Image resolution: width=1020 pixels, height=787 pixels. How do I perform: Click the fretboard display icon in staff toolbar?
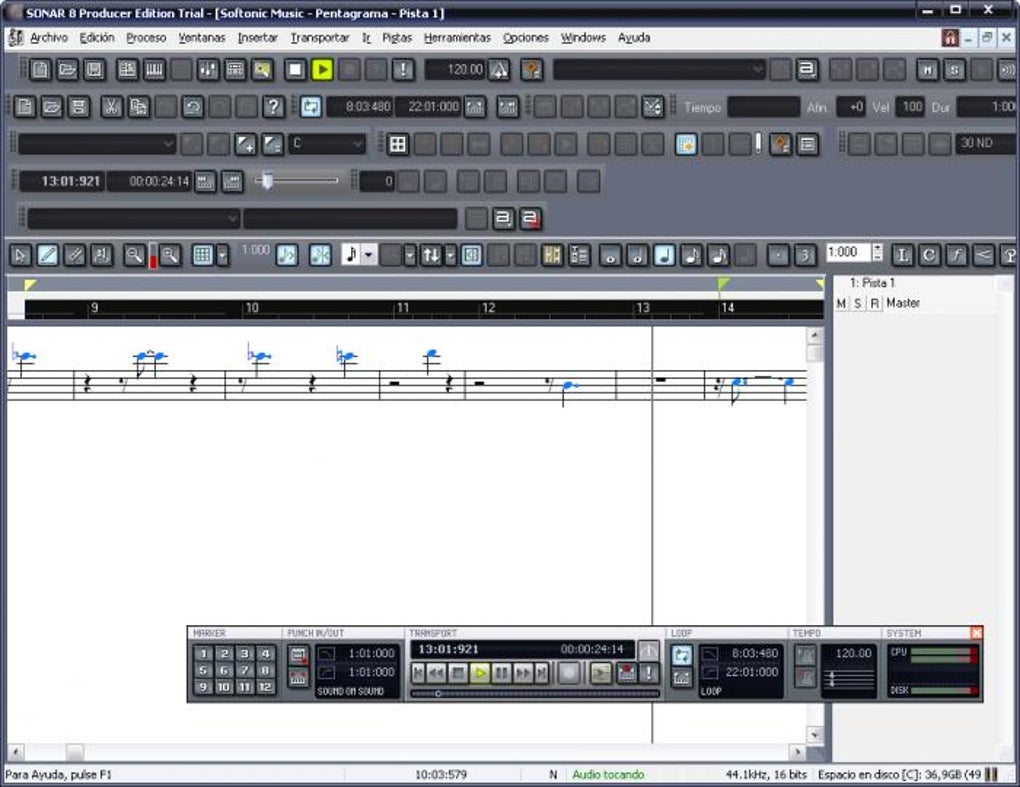(x=552, y=255)
